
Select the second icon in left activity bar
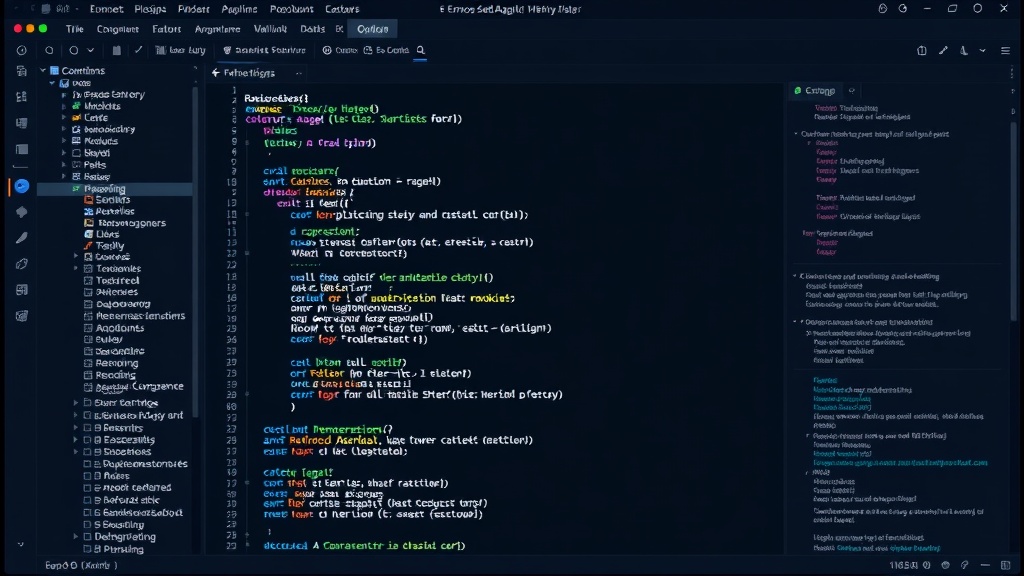(22, 97)
